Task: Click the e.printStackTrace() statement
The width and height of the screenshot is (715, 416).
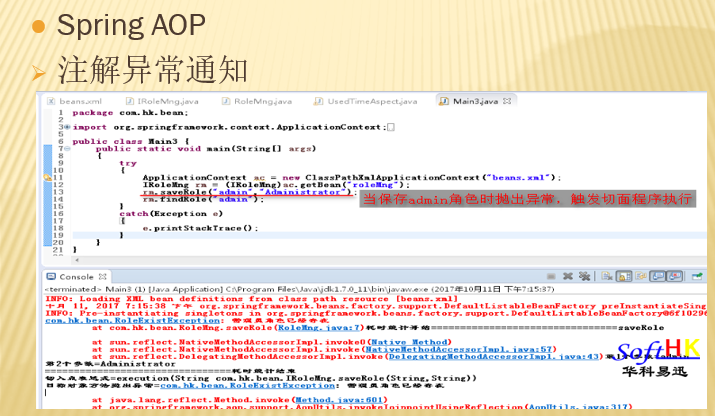Action: click(x=200, y=228)
